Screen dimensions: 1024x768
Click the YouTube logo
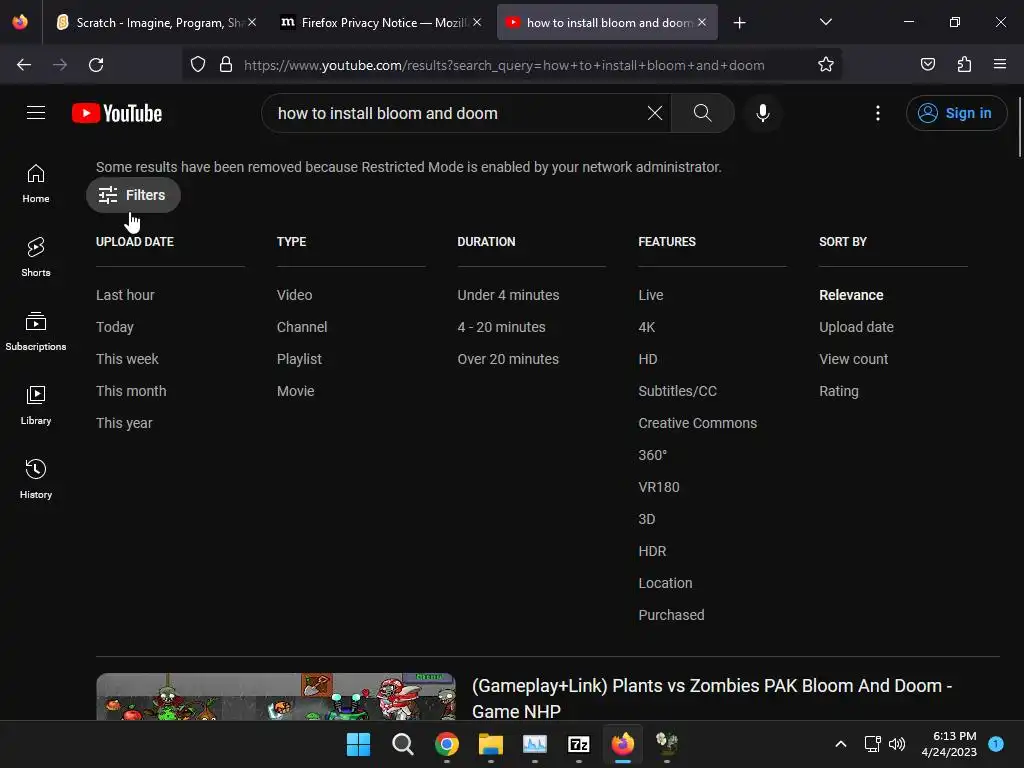pos(117,113)
